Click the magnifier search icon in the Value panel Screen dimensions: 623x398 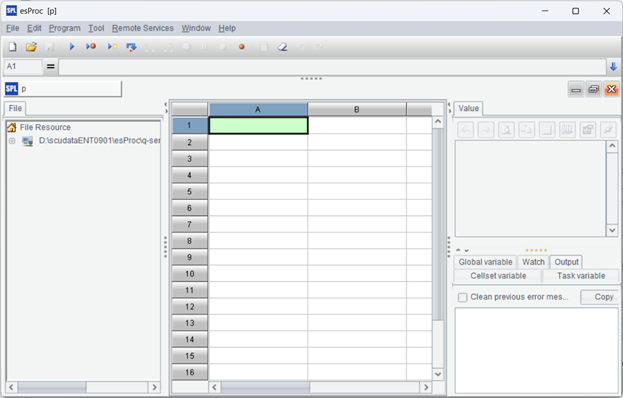pos(506,129)
